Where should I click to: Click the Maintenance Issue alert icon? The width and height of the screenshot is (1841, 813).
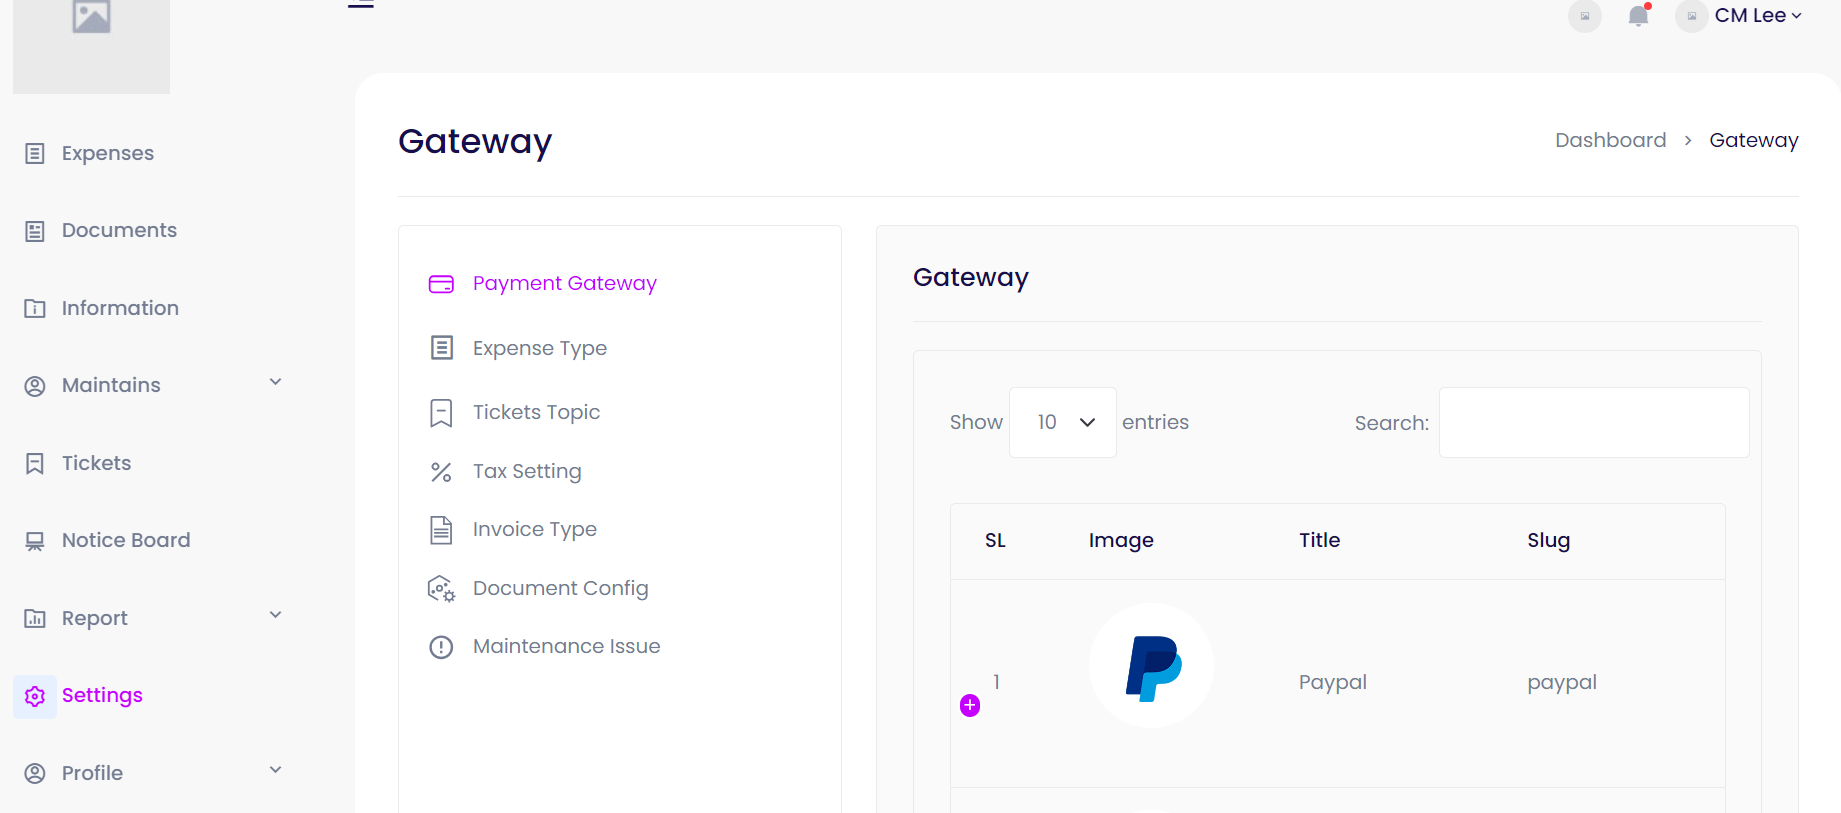click(441, 647)
